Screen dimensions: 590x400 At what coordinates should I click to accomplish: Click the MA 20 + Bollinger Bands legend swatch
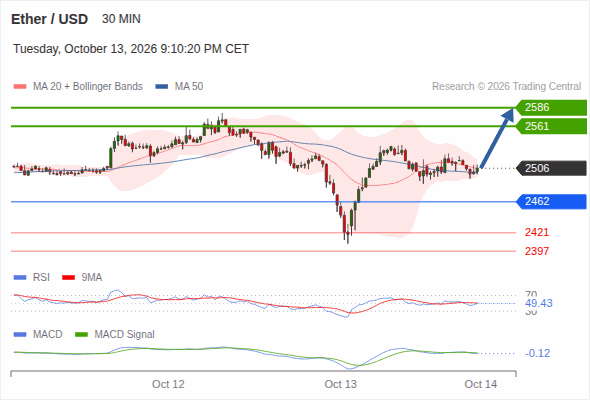click(20, 87)
